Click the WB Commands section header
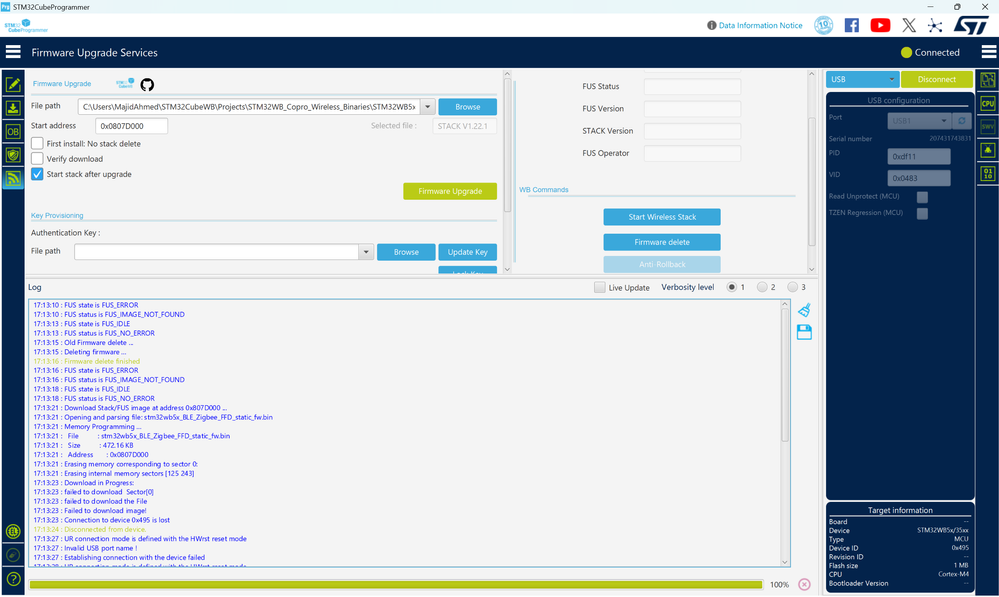The width and height of the screenshot is (999, 597). click(x=543, y=190)
